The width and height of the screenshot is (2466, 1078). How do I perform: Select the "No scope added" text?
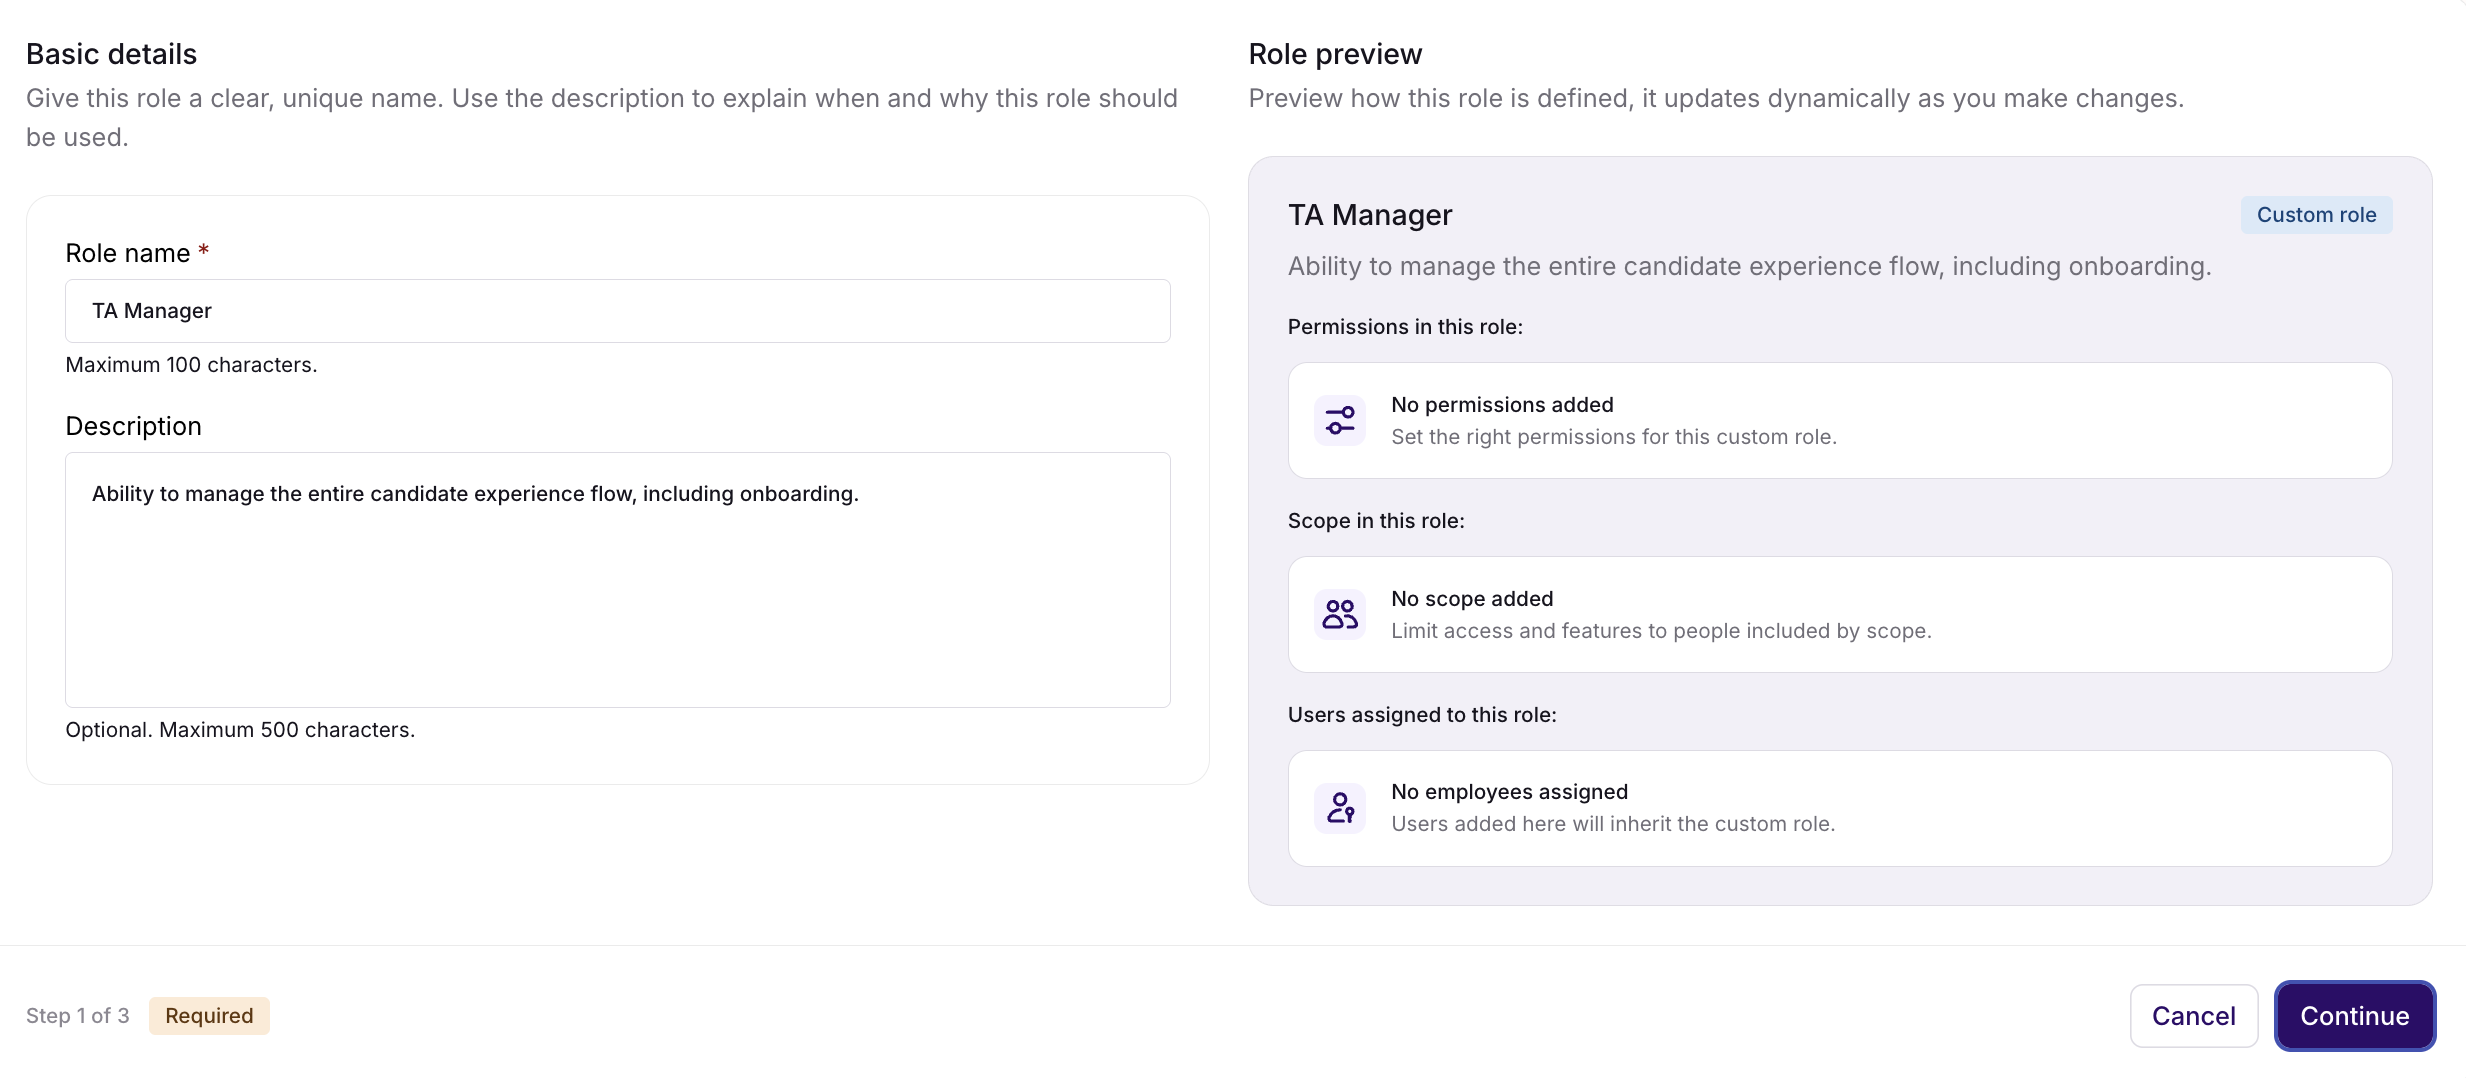click(1472, 599)
